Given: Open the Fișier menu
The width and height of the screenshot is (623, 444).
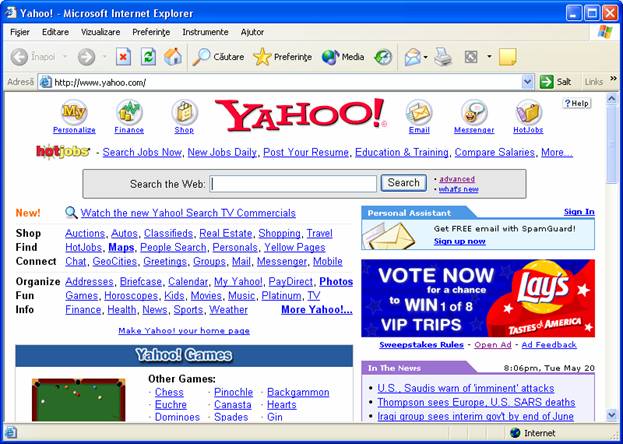Looking at the screenshot, I should pyautogui.click(x=19, y=32).
